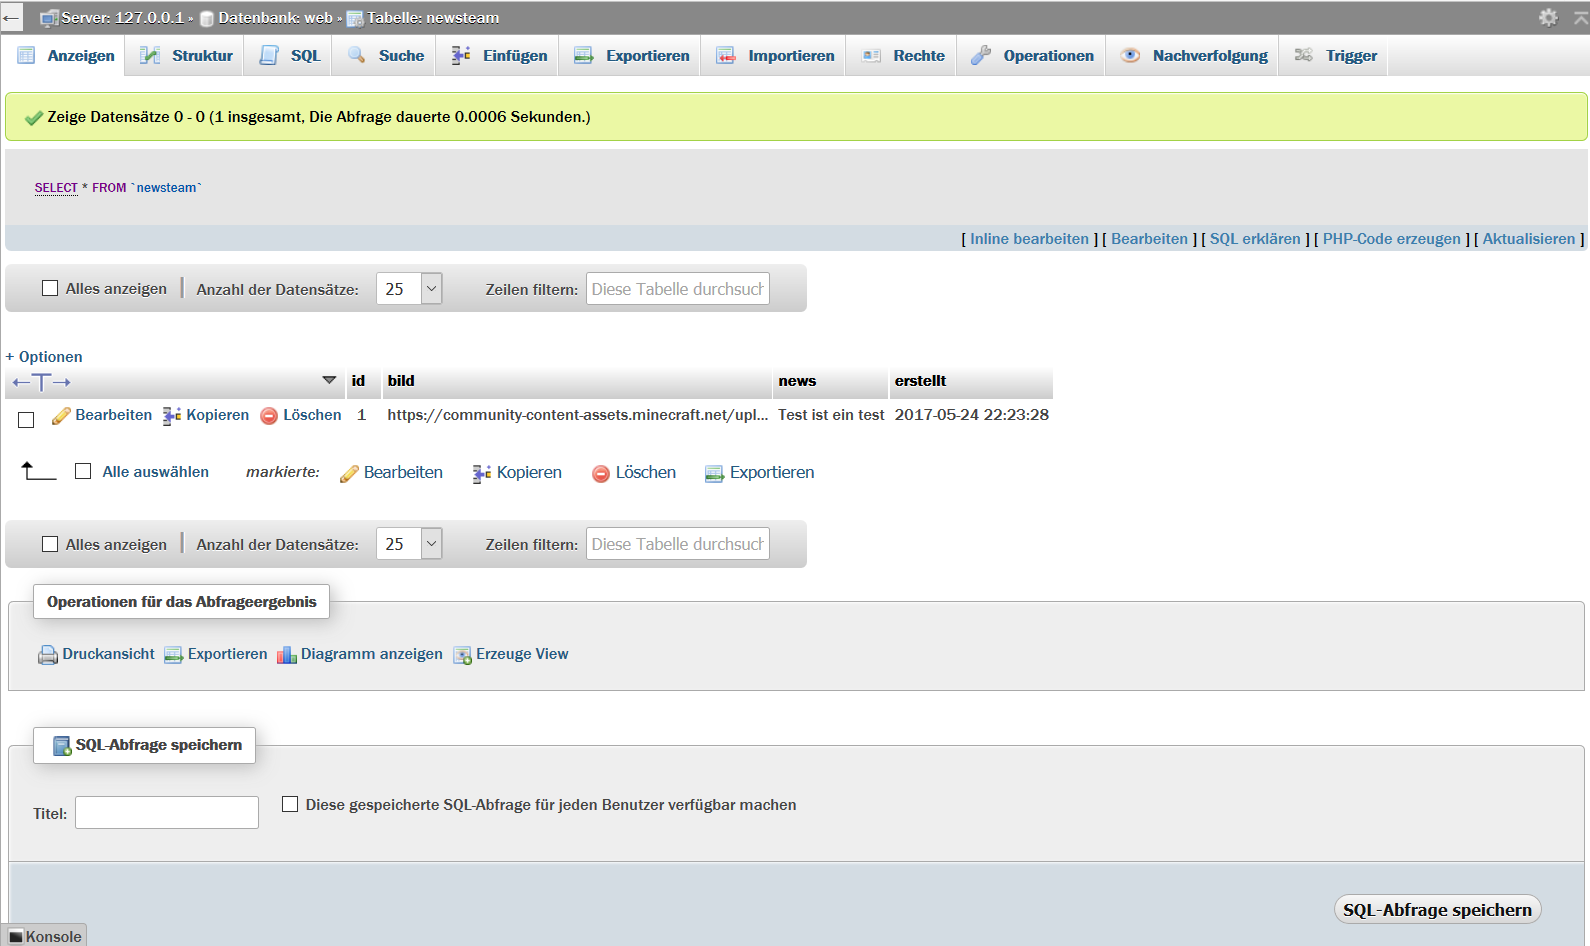Click the pencil icon to edit row 1
This screenshot has height=946, width=1590.
pos(61,416)
